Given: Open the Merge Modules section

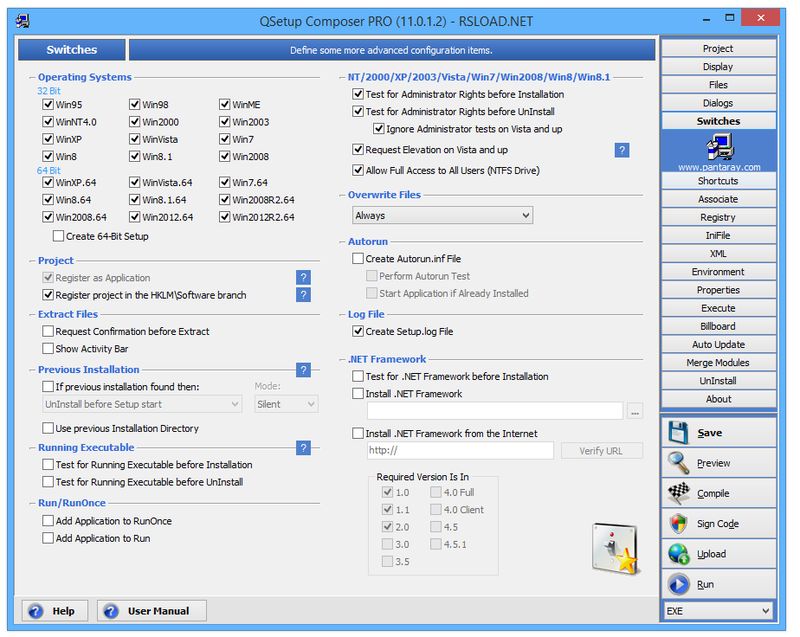Looking at the screenshot, I should [x=718, y=363].
